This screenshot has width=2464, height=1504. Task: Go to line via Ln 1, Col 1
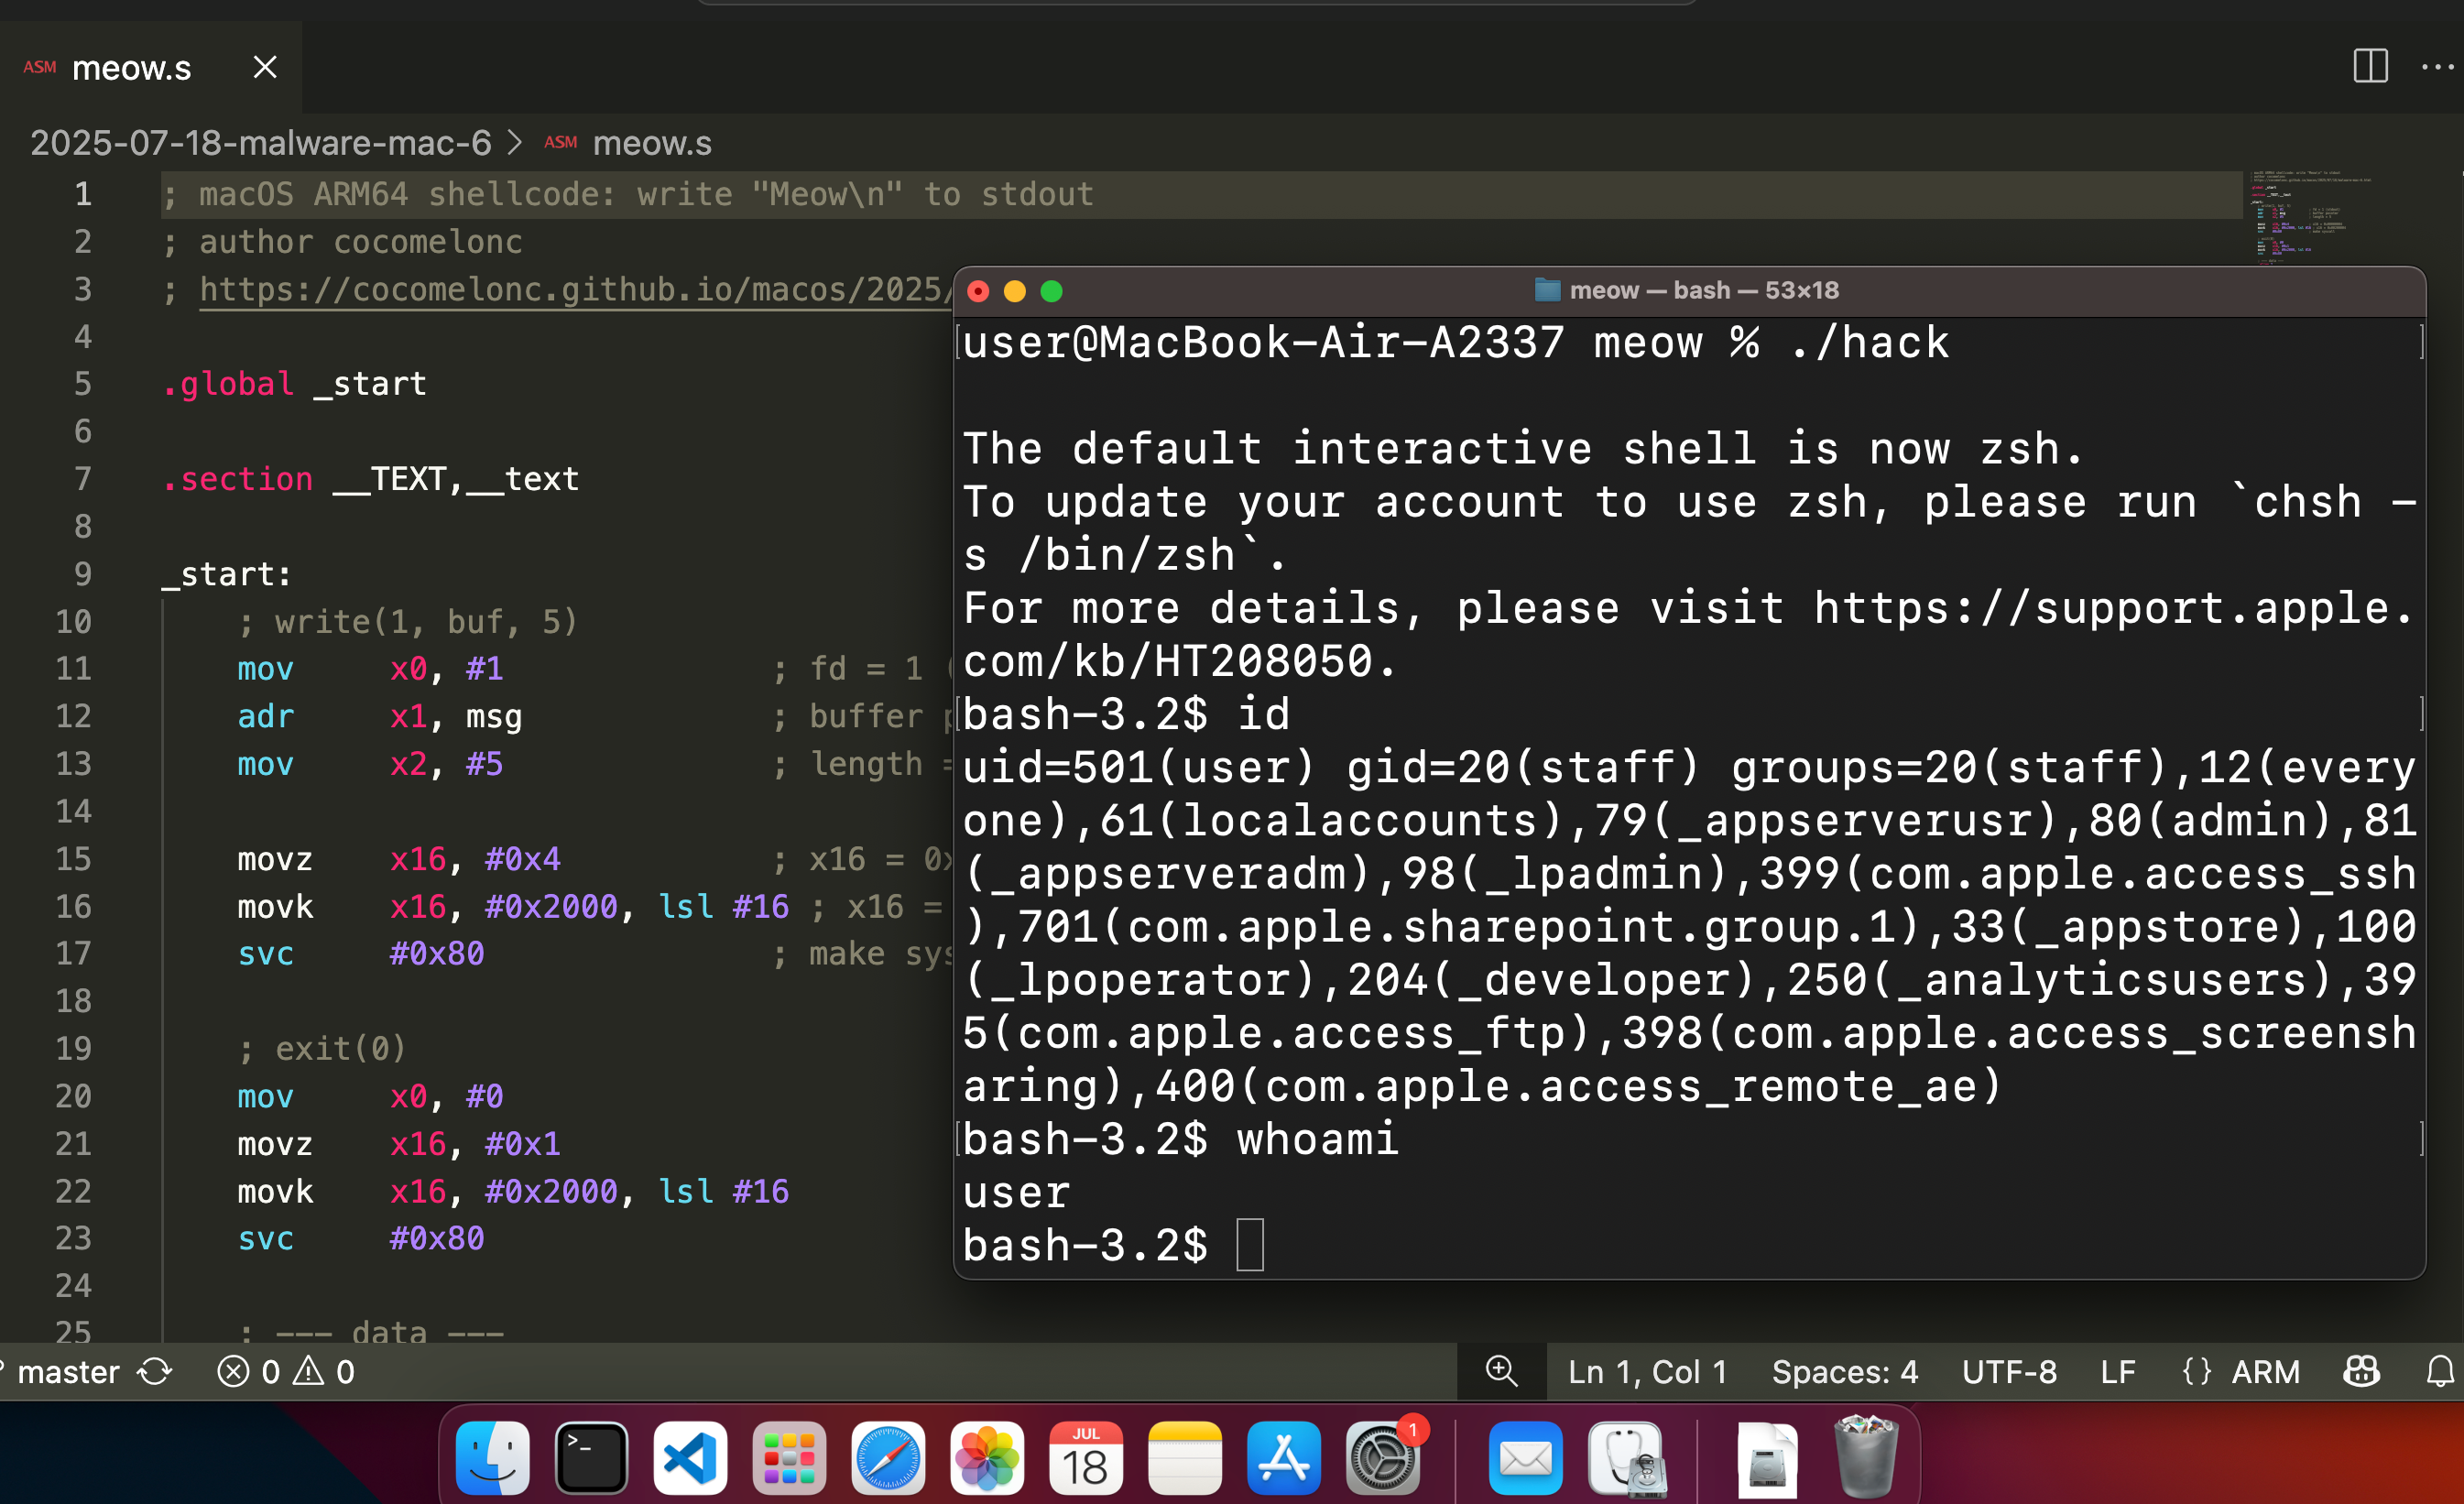tap(1647, 1371)
